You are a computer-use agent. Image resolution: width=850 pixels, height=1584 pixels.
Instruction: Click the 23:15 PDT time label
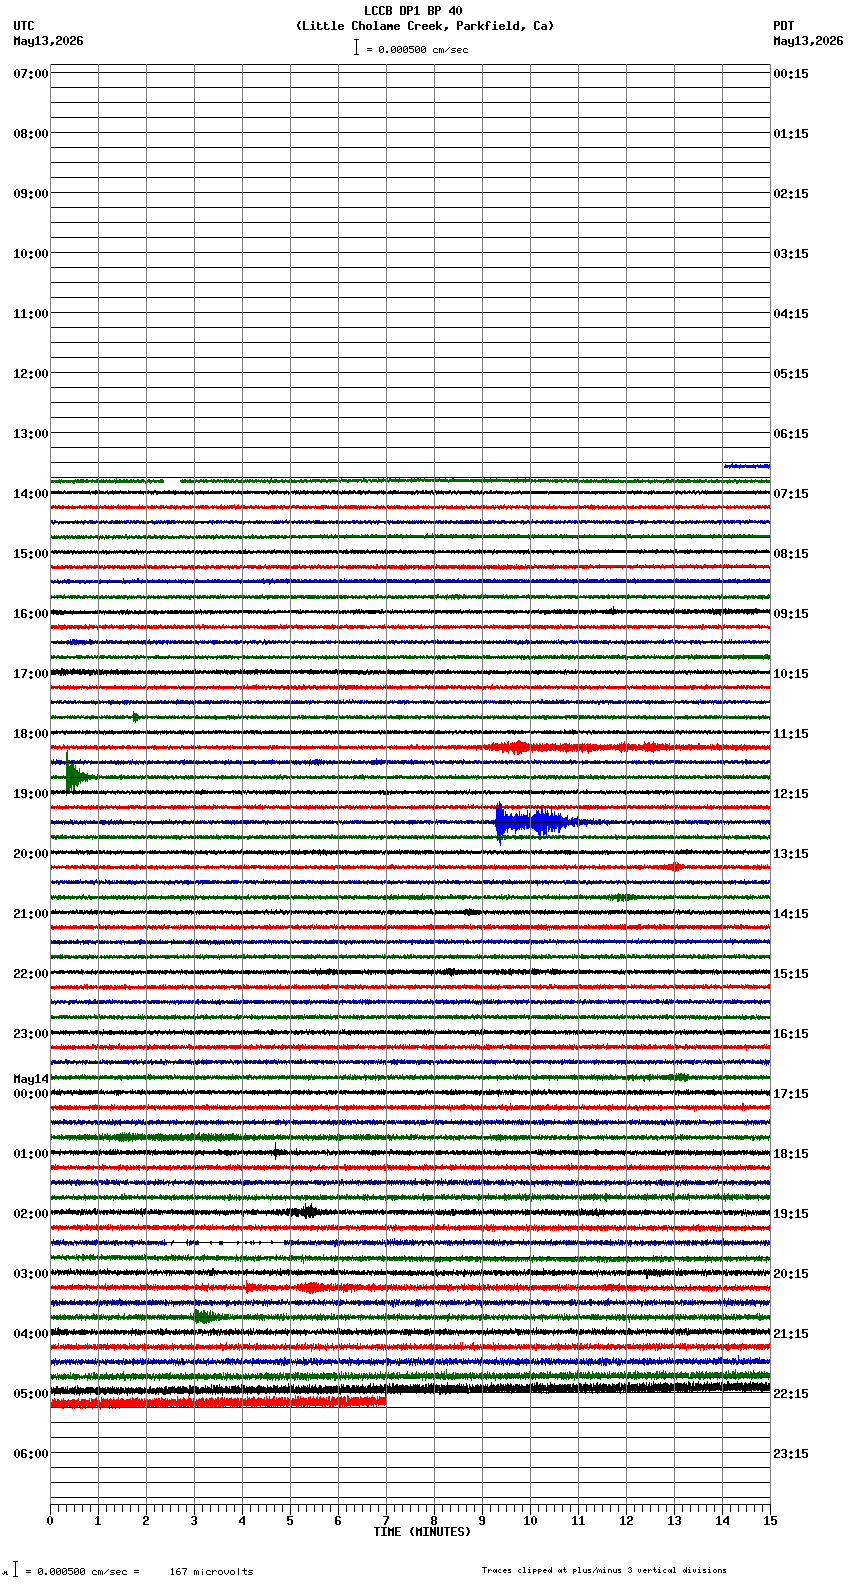pos(791,1454)
